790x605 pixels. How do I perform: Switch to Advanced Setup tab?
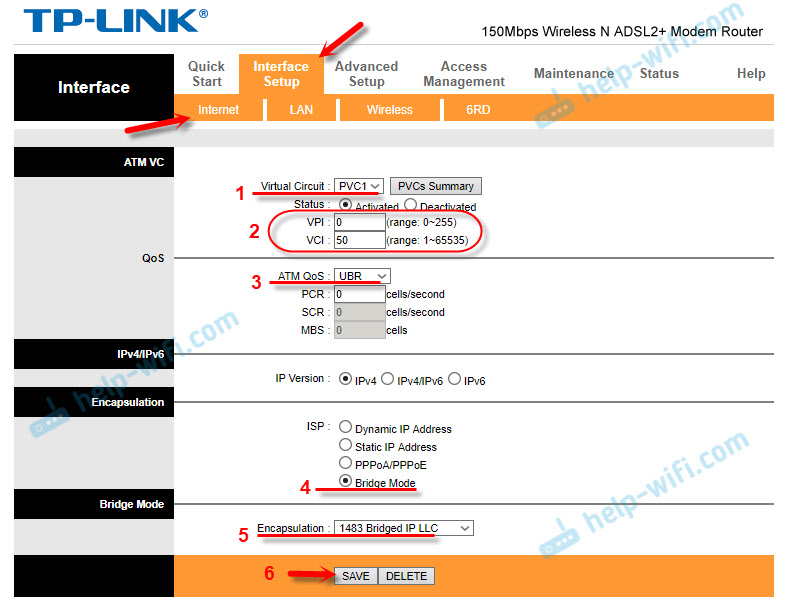(366, 74)
